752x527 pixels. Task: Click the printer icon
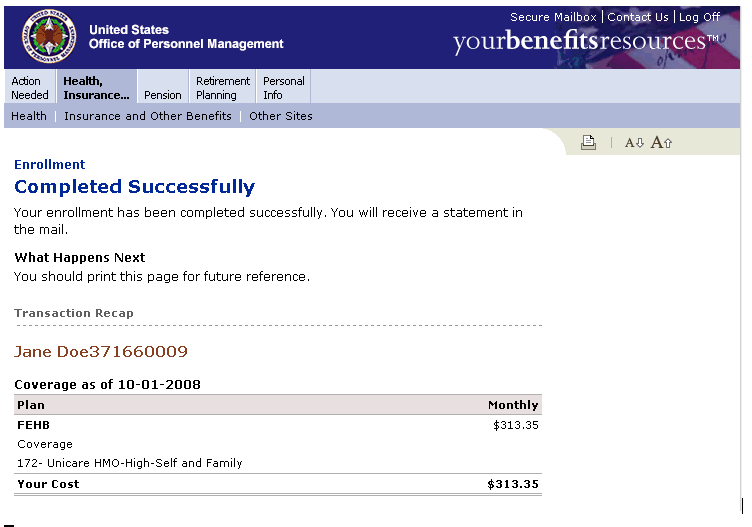click(x=588, y=143)
